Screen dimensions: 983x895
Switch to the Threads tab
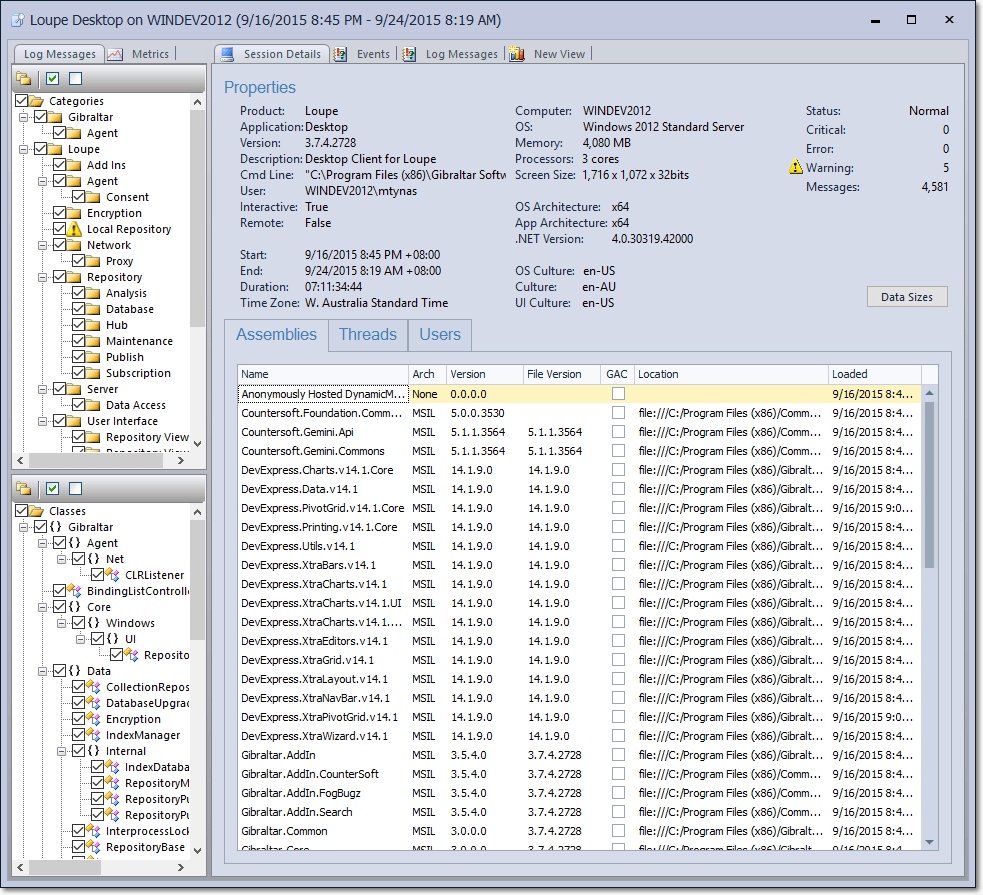click(368, 335)
